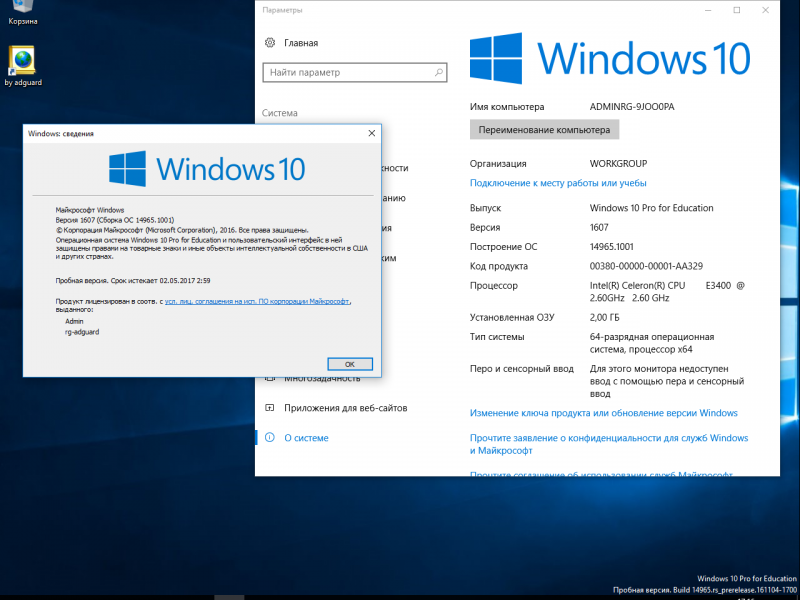The height and width of the screenshot is (600, 800).
Task: Click the Переименование компьютера button
Action: (544, 130)
